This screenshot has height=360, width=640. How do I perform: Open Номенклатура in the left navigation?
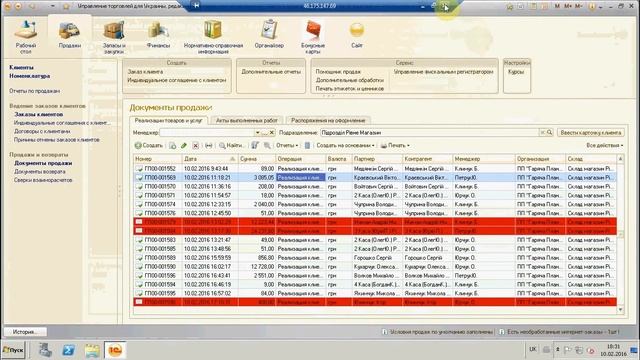coord(29,76)
